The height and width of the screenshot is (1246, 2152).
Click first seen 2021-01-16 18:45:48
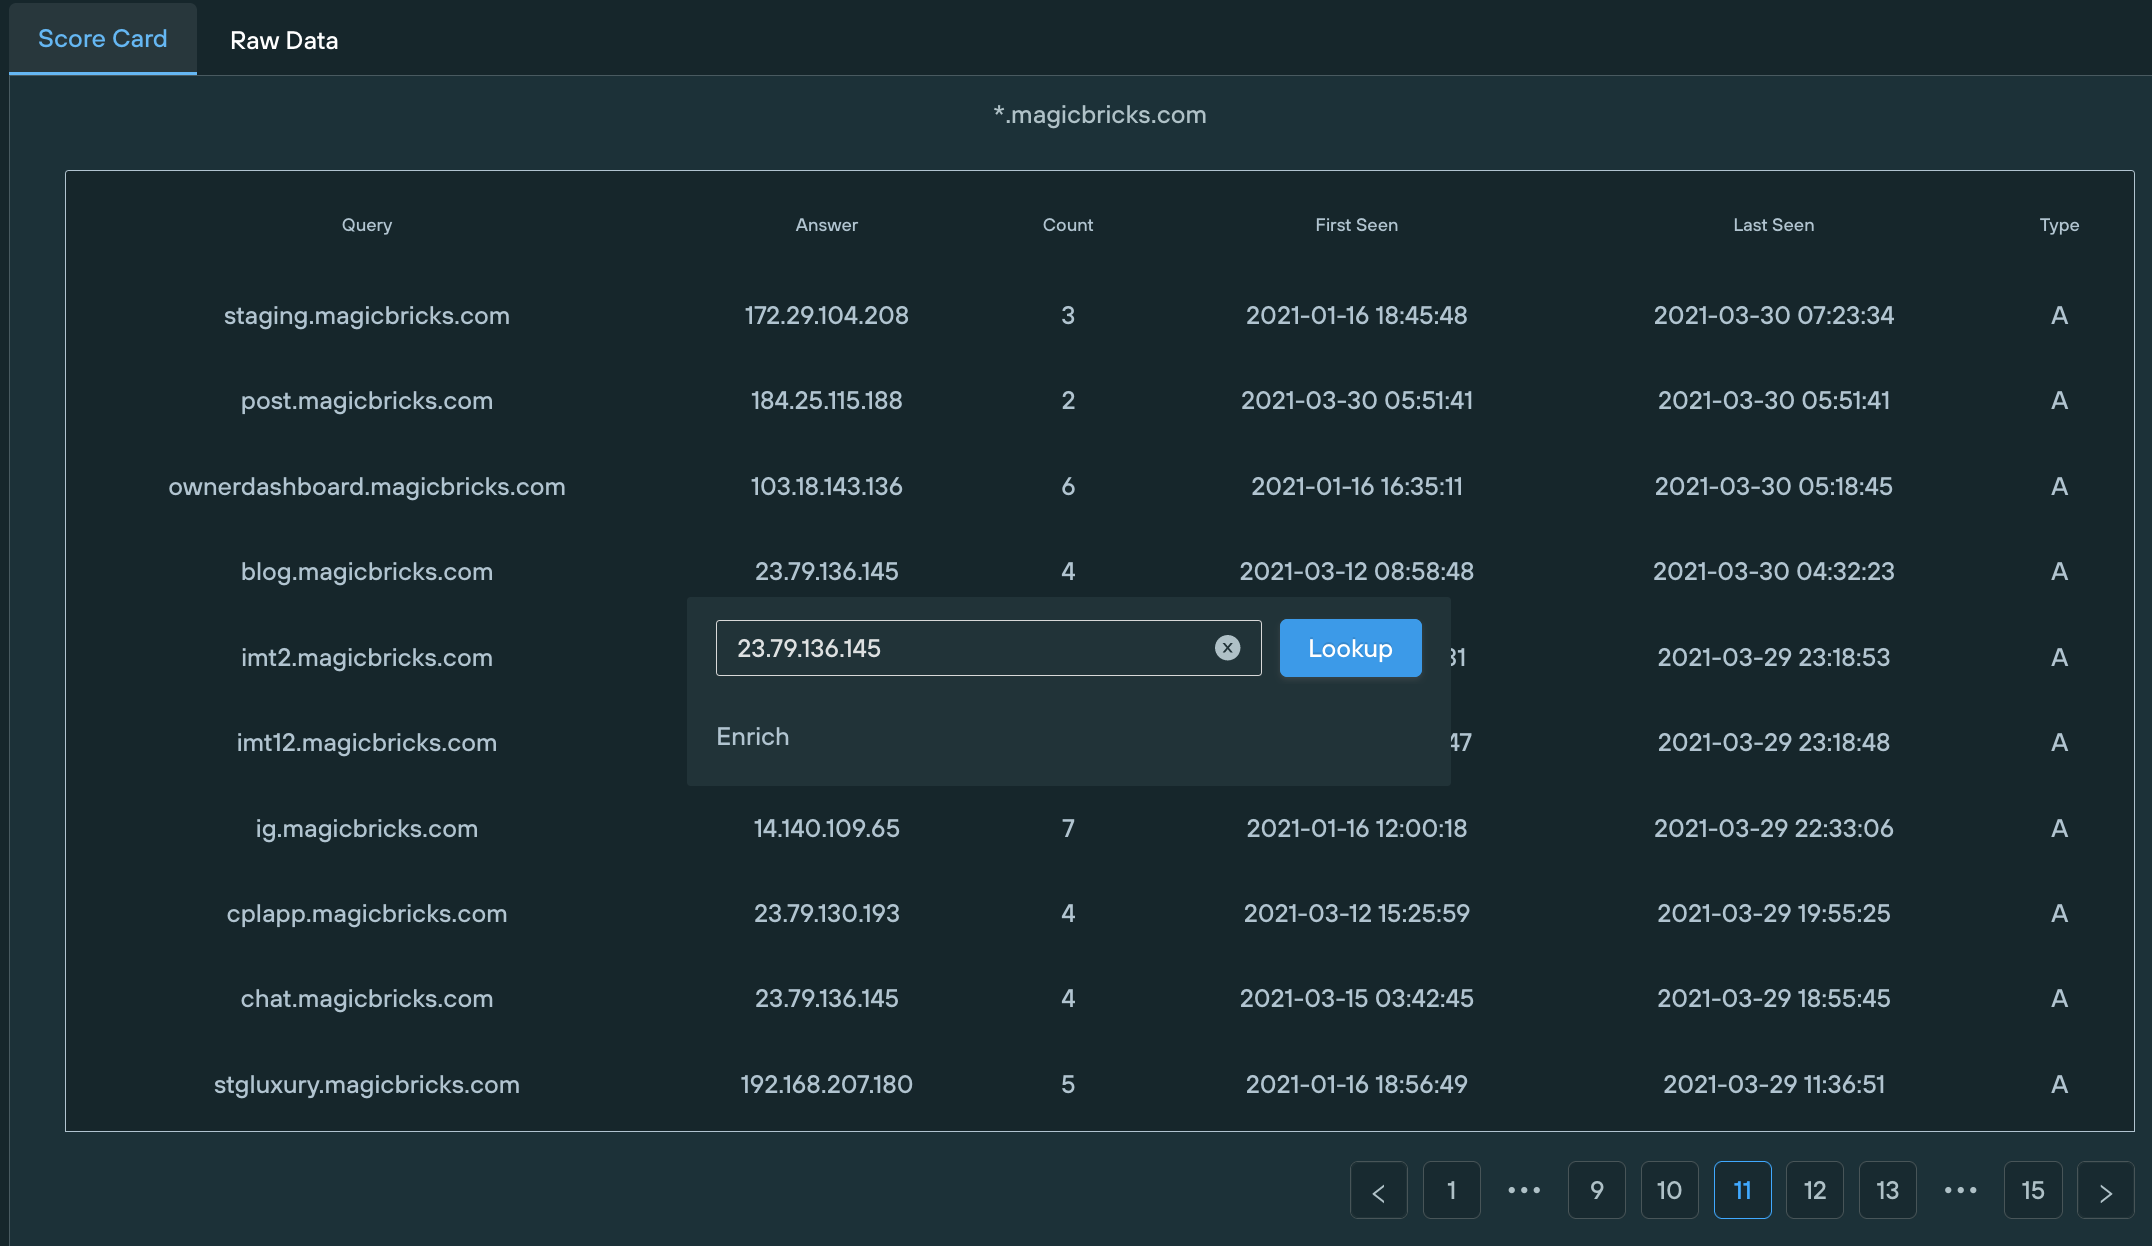[1356, 316]
